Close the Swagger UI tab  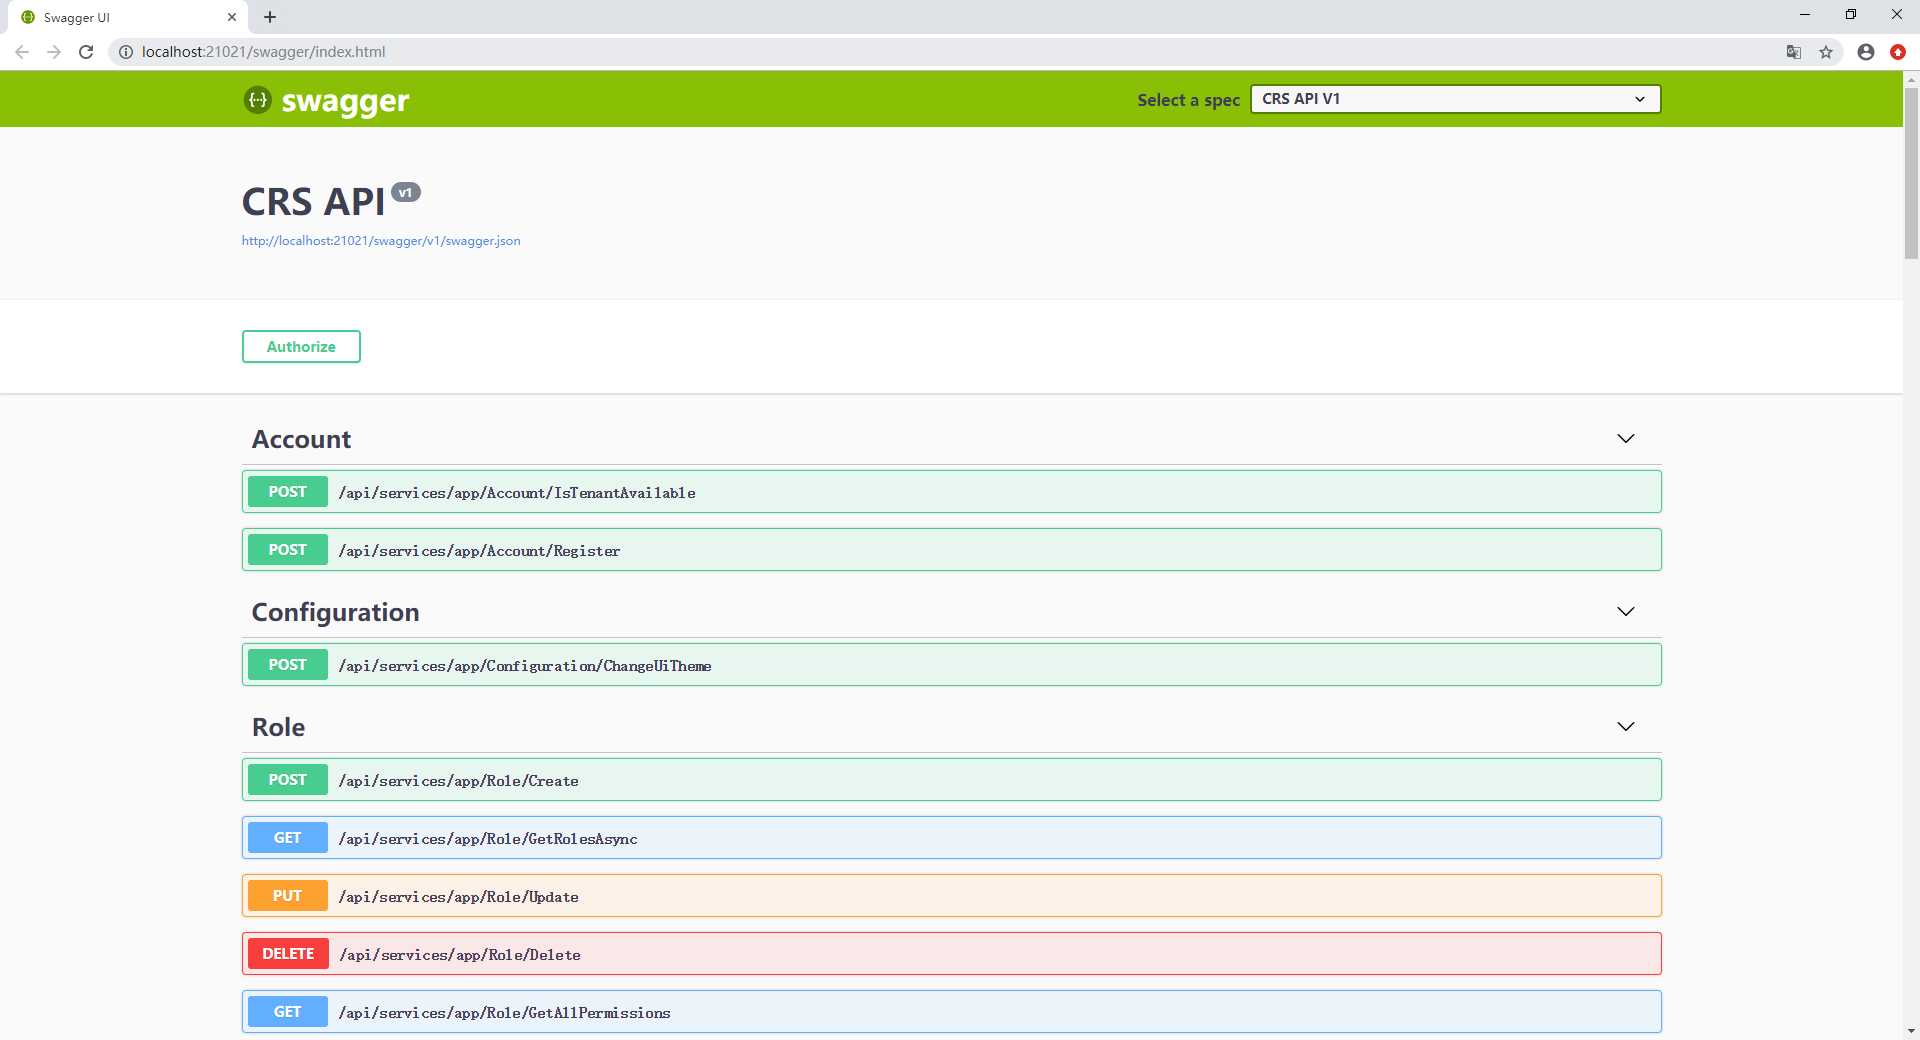point(232,17)
